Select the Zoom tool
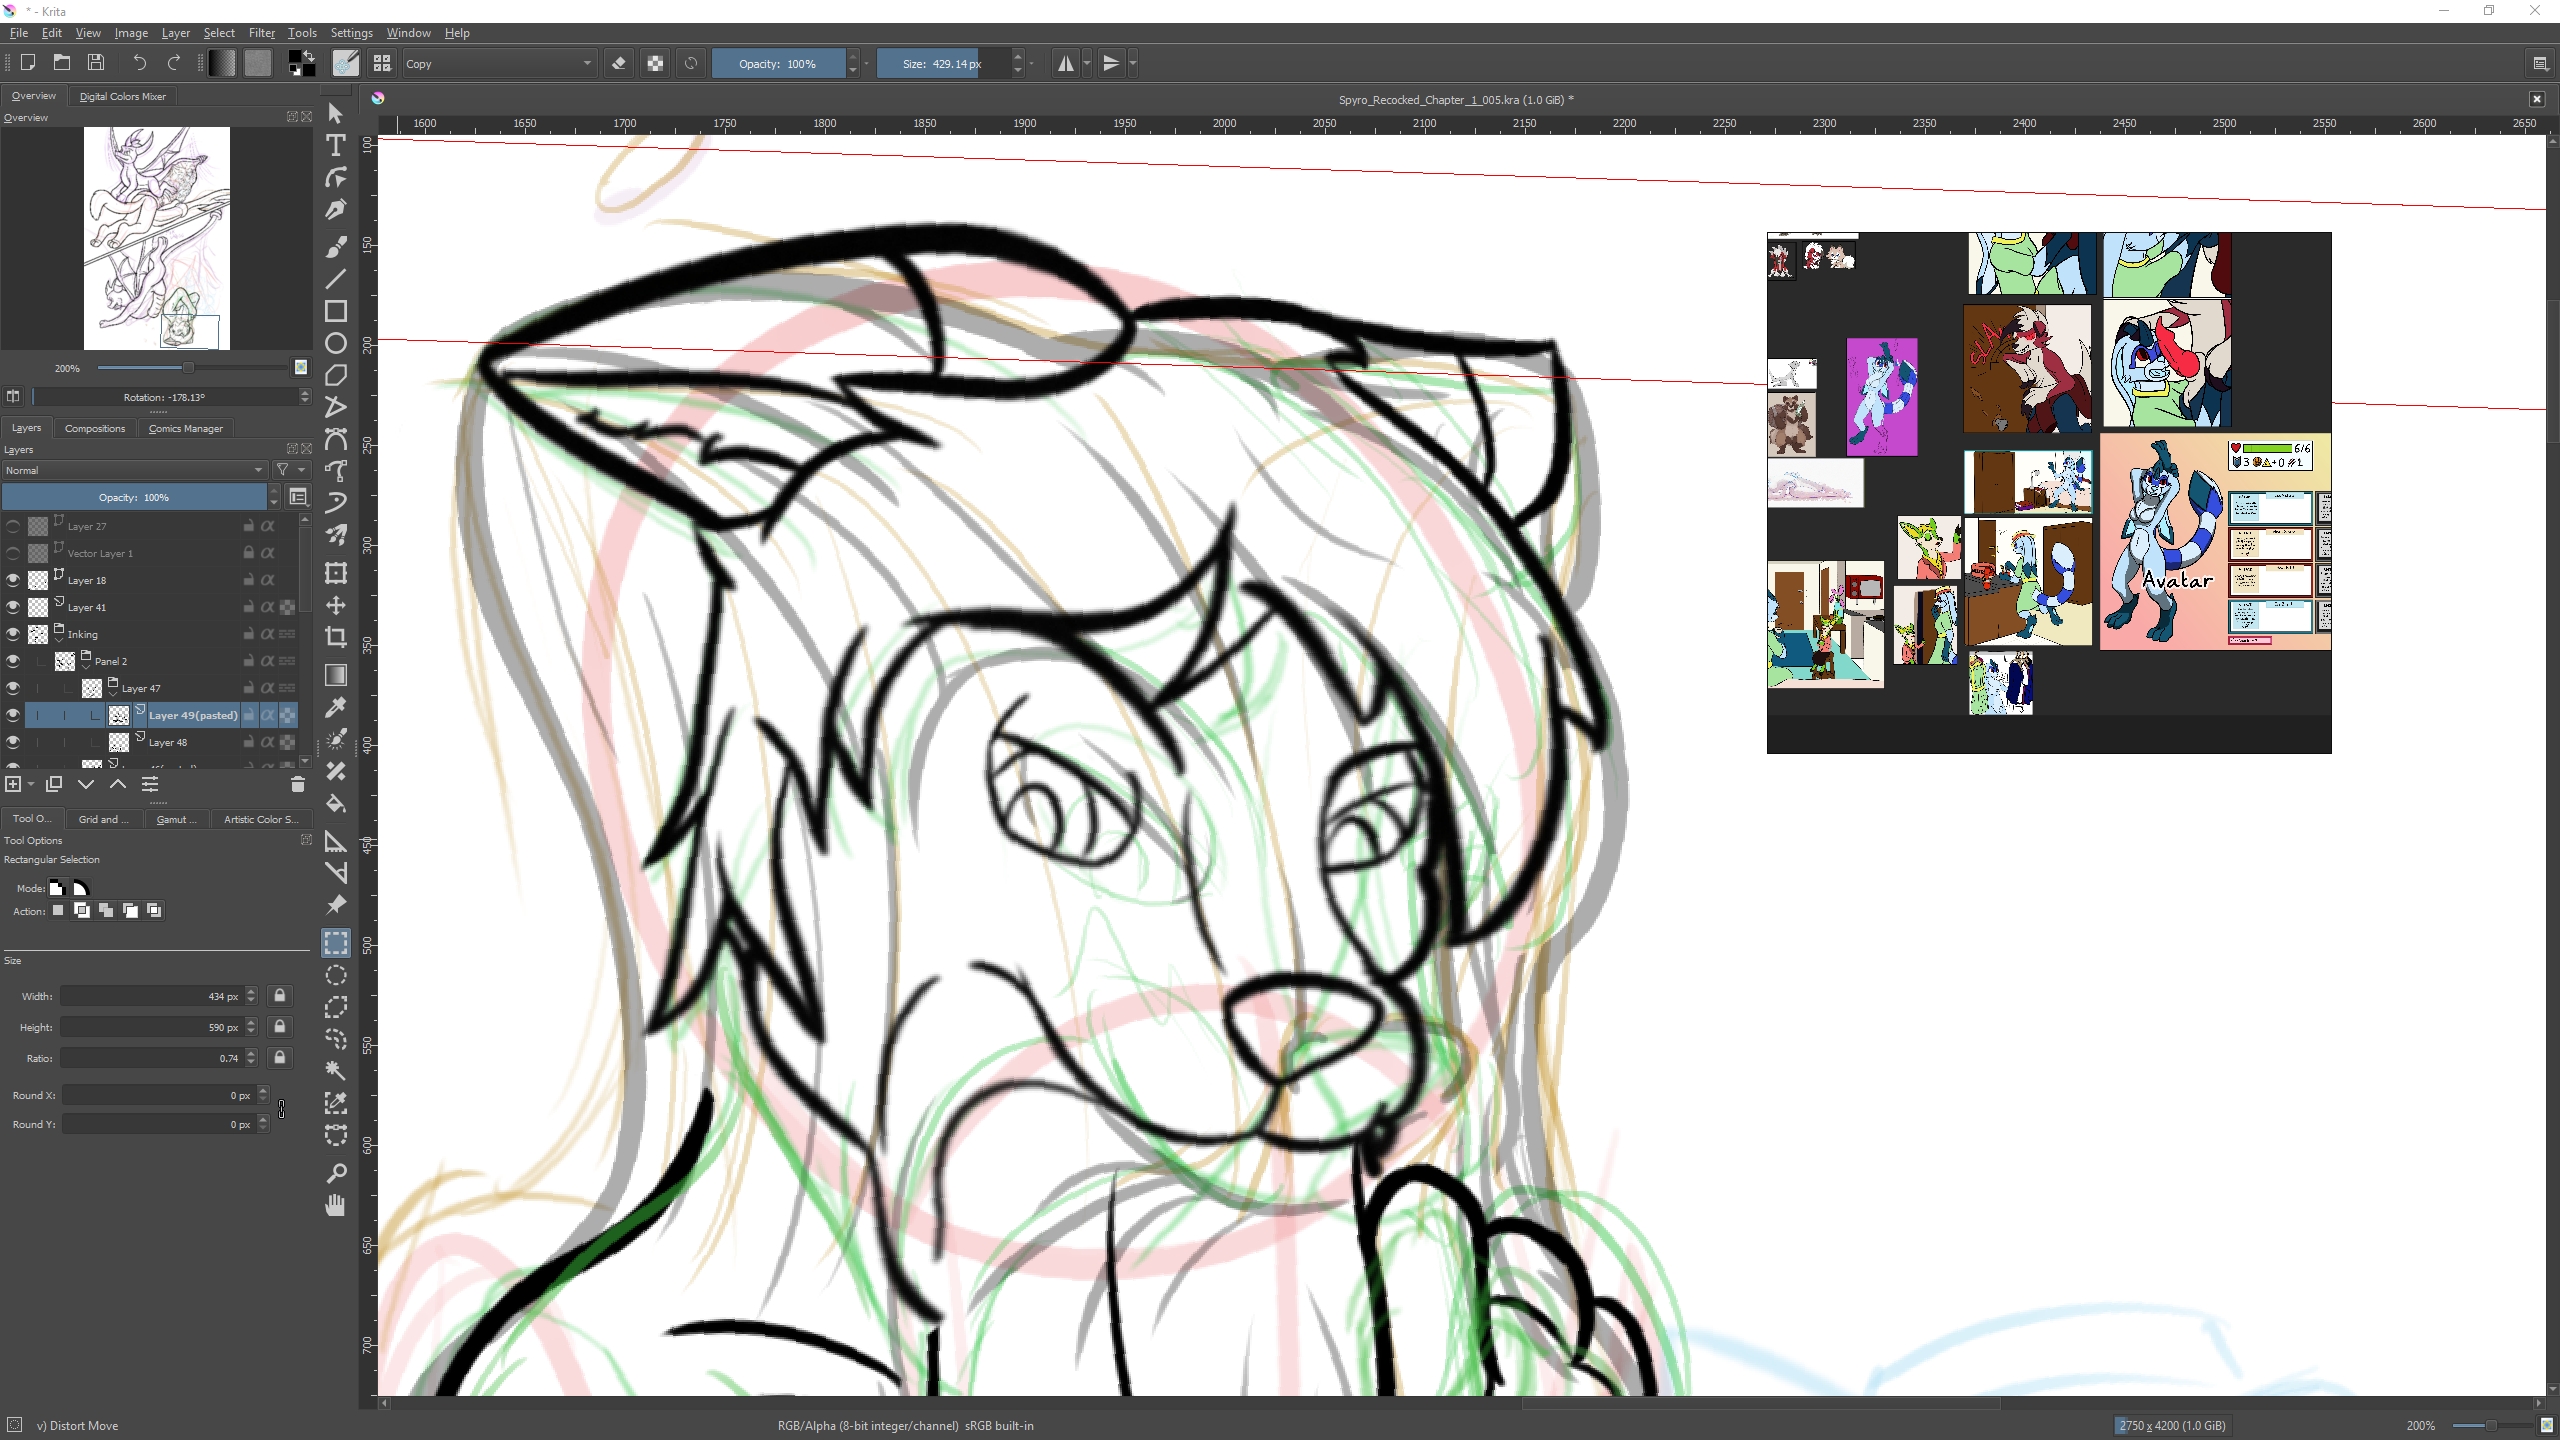This screenshot has width=2560, height=1440. click(x=336, y=1173)
